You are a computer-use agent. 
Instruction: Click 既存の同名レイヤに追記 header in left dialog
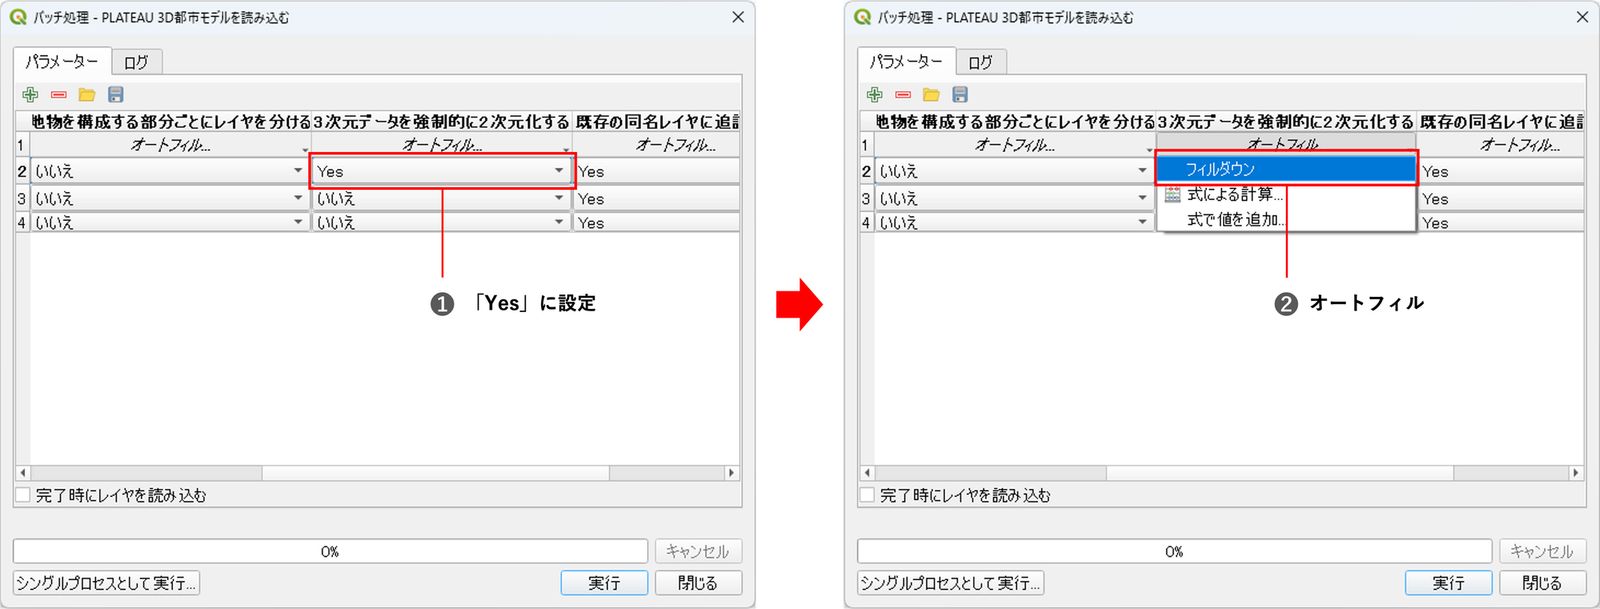658,122
